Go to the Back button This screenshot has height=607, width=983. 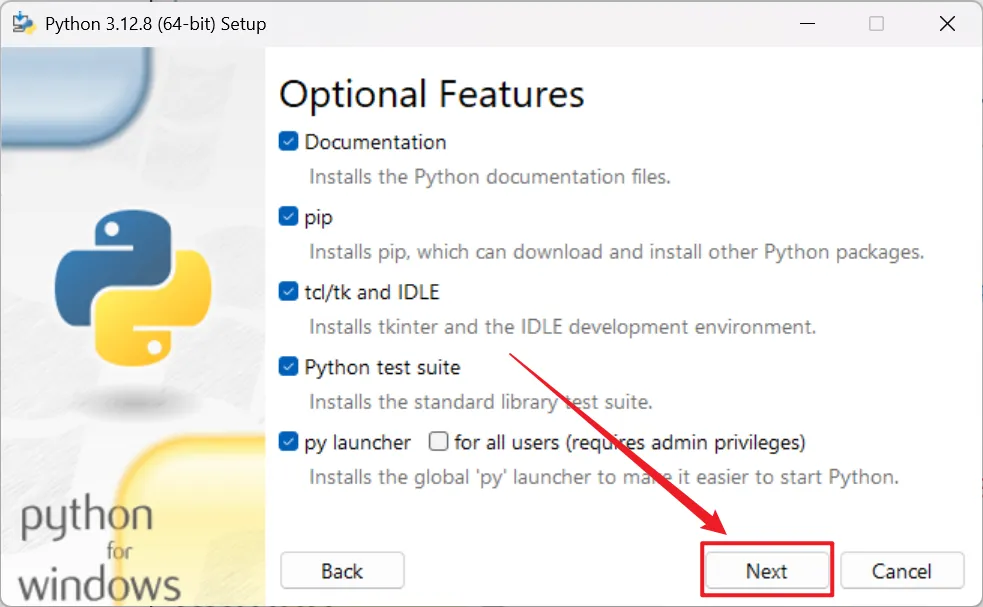tap(342, 571)
